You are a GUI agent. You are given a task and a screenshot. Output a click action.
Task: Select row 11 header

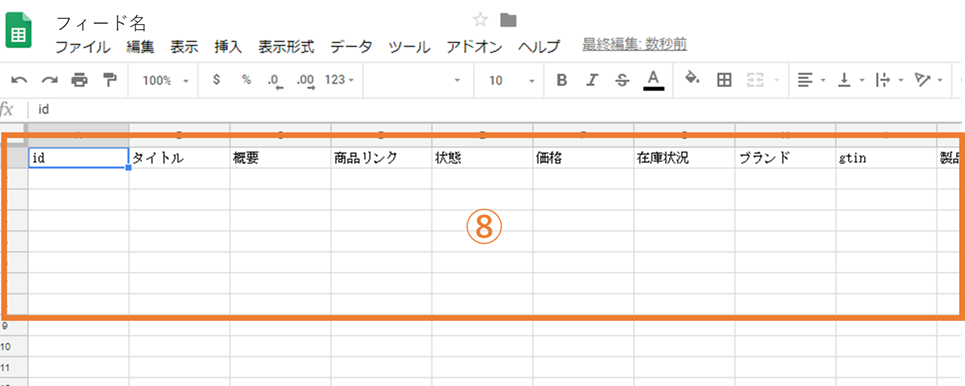[x=14, y=368]
